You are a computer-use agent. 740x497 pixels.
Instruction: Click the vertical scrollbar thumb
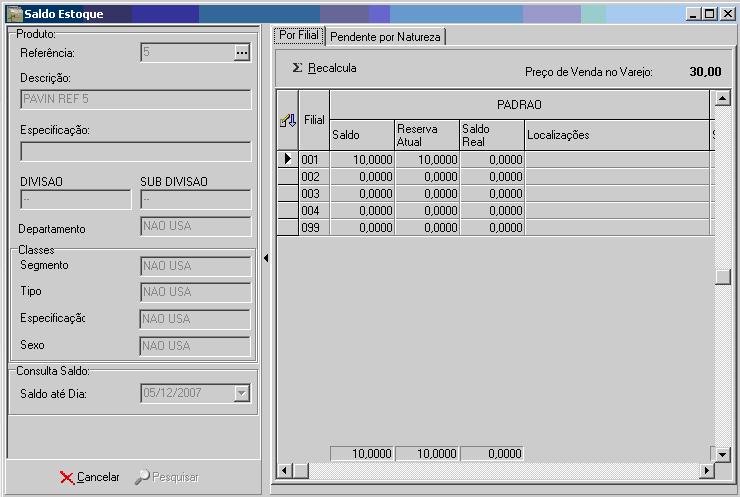point(722,278)
